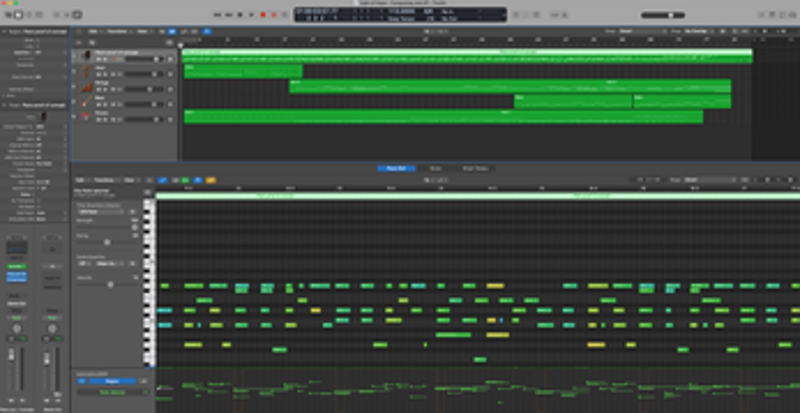Open the tracks area Edit menu
Image resolution: width=800 pixels, height=413 pixels.
[x=93, y=31]
